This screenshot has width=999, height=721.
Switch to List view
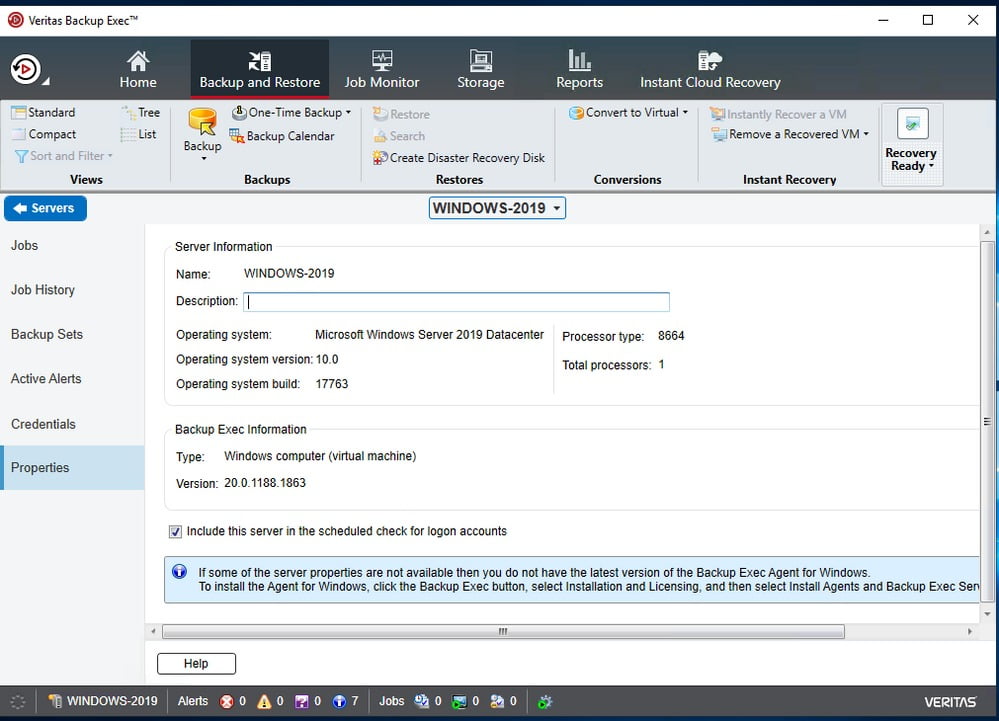[139, 134]
